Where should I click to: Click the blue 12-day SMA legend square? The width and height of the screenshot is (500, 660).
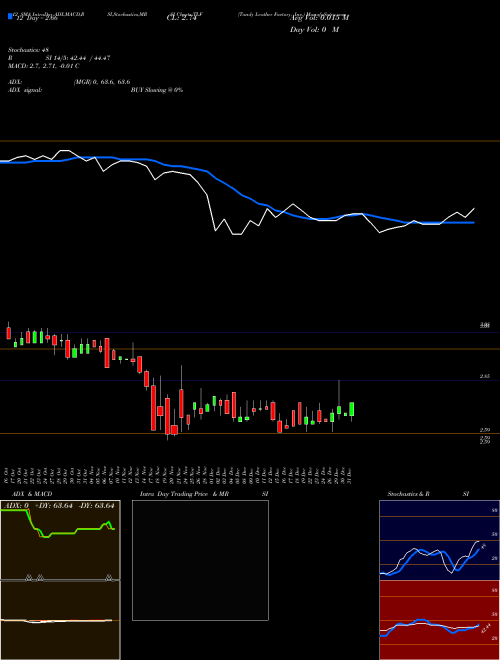pyautogui.click(x=10, y=16)
